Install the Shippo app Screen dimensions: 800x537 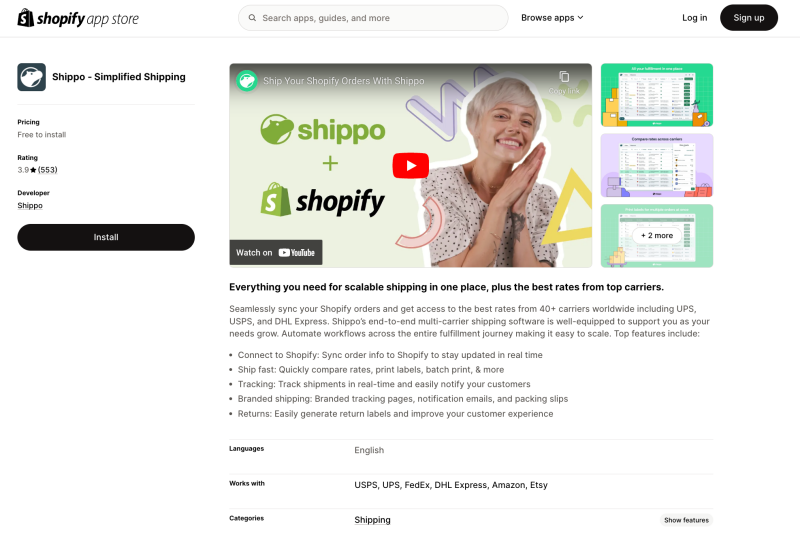click(x=106, y=237)
